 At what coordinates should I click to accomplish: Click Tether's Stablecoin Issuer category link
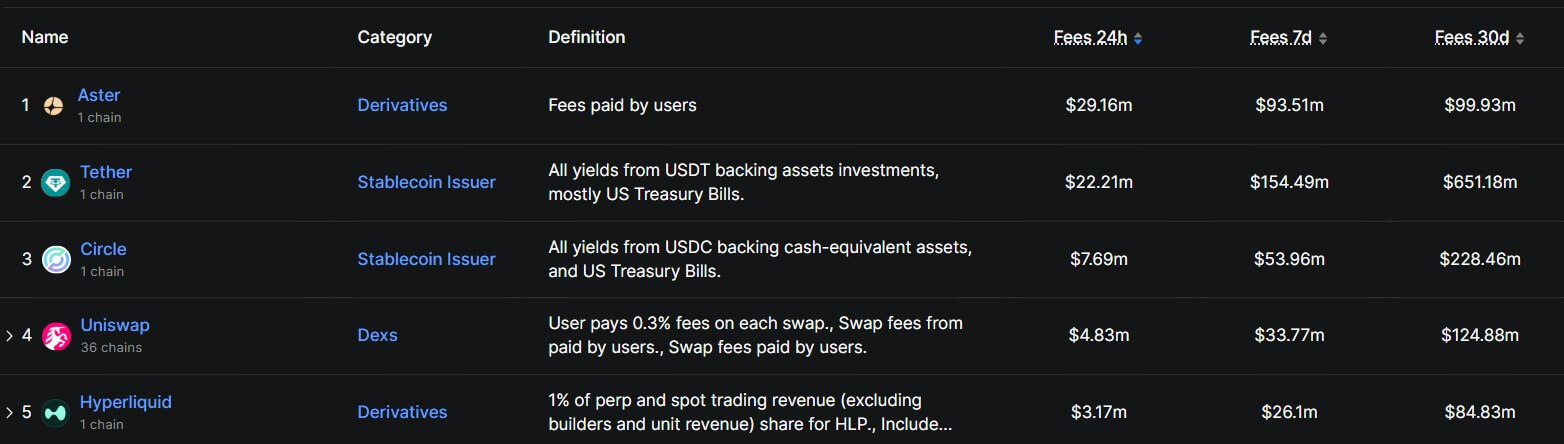click(x=426, y=182)
